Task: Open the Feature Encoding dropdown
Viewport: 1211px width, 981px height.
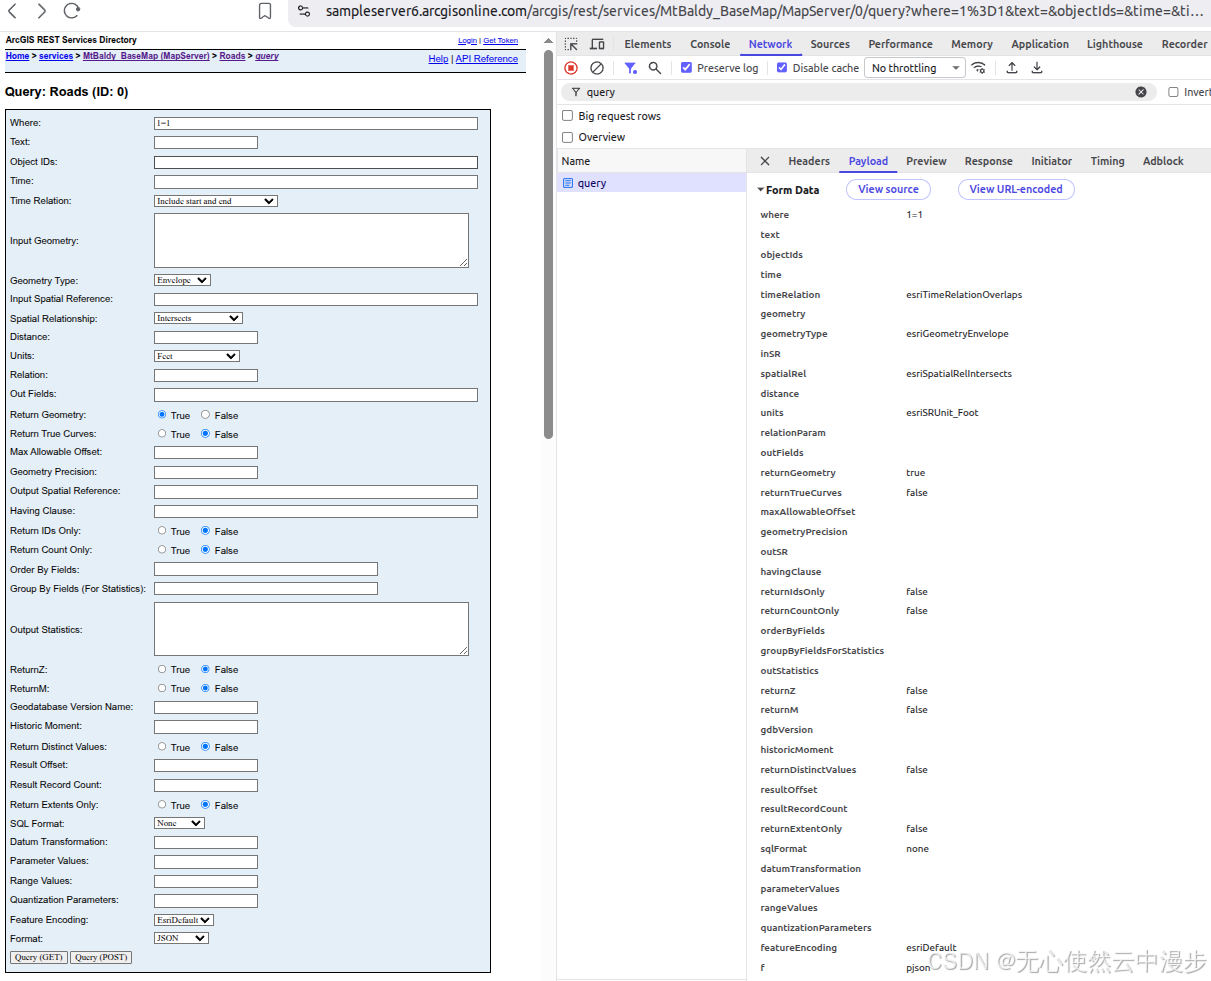Action: (184, 920)
